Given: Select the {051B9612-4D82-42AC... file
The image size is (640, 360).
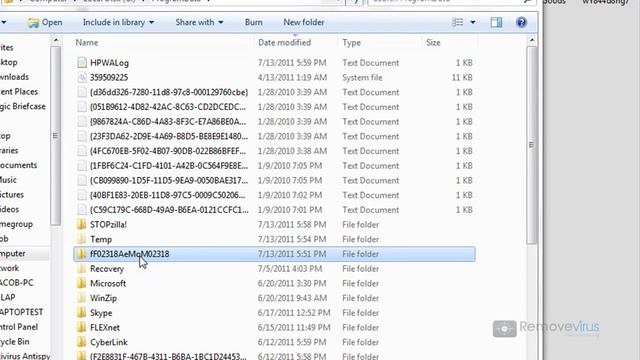Looking at the screenshot, I should pyautogui.click(x=168, y=107).
